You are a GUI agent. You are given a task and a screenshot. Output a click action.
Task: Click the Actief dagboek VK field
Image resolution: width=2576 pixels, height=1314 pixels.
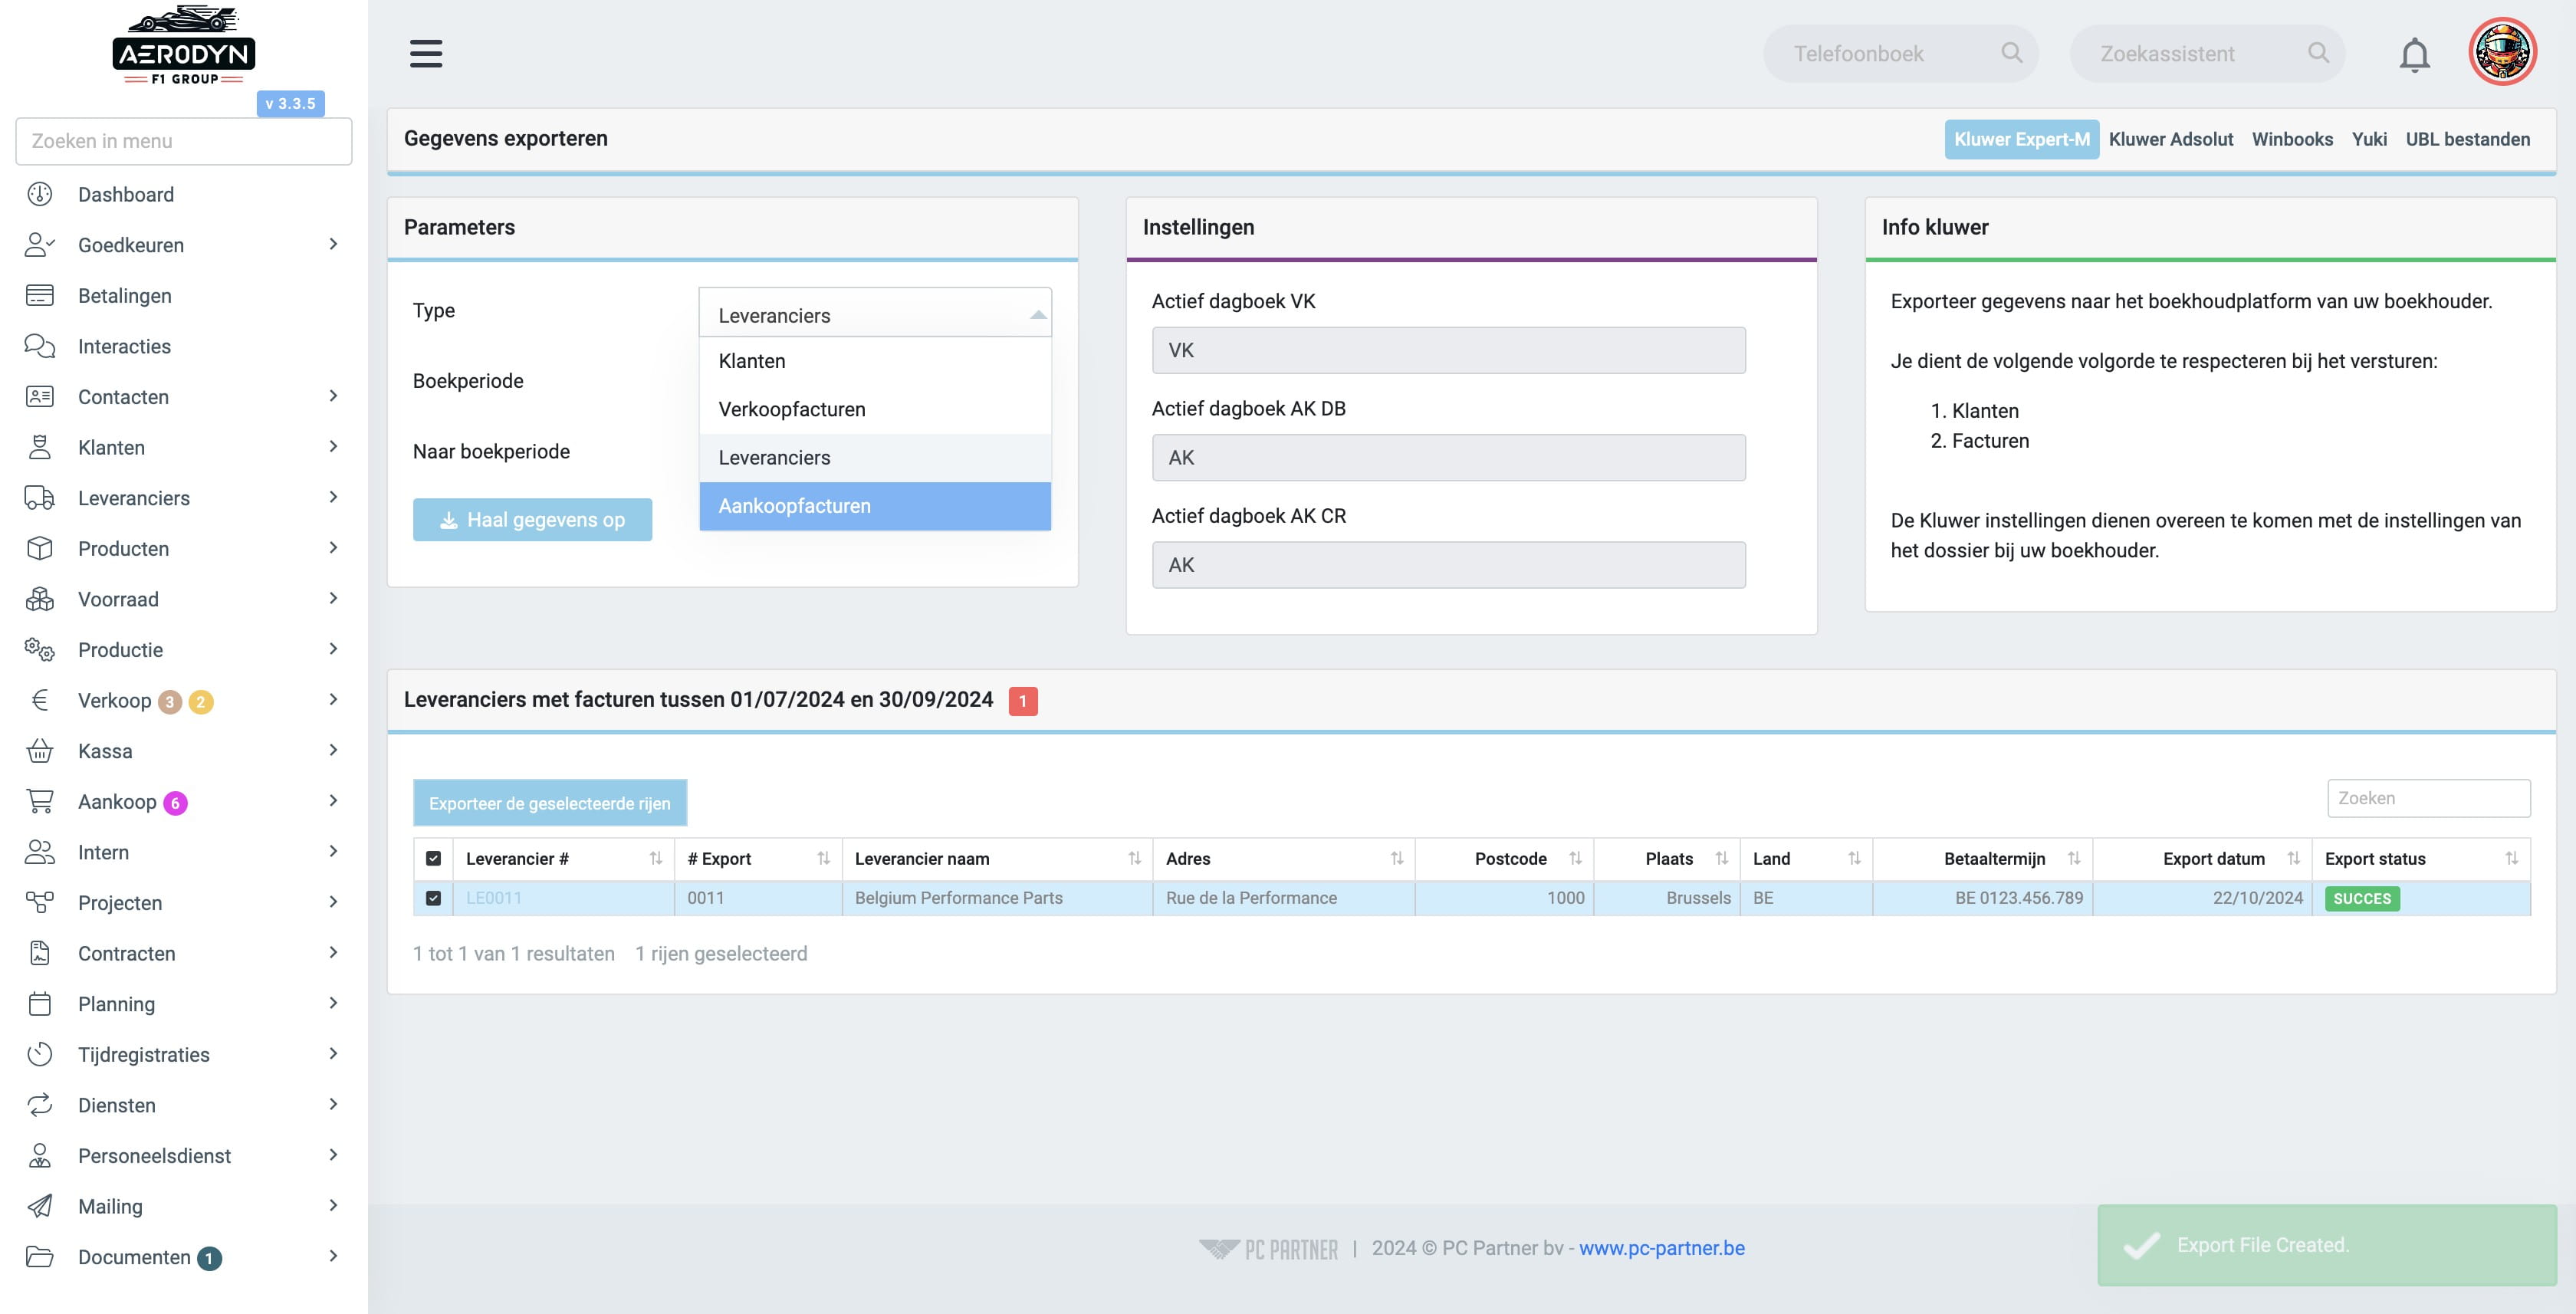click(1448, 350)
